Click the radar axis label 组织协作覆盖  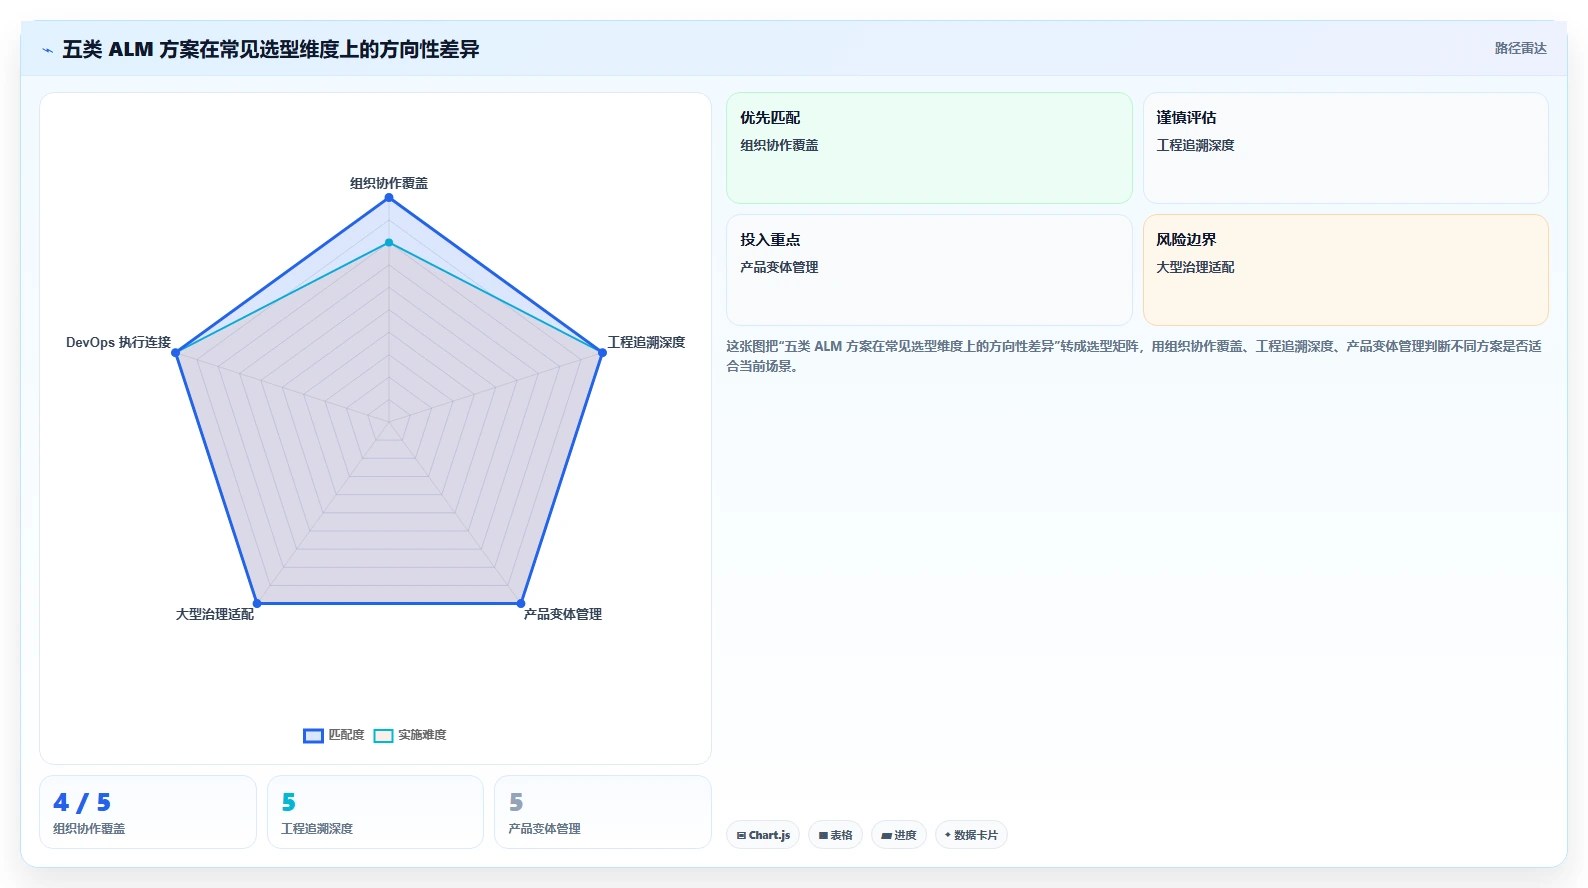pyautogui.click(x=389, y=183)
